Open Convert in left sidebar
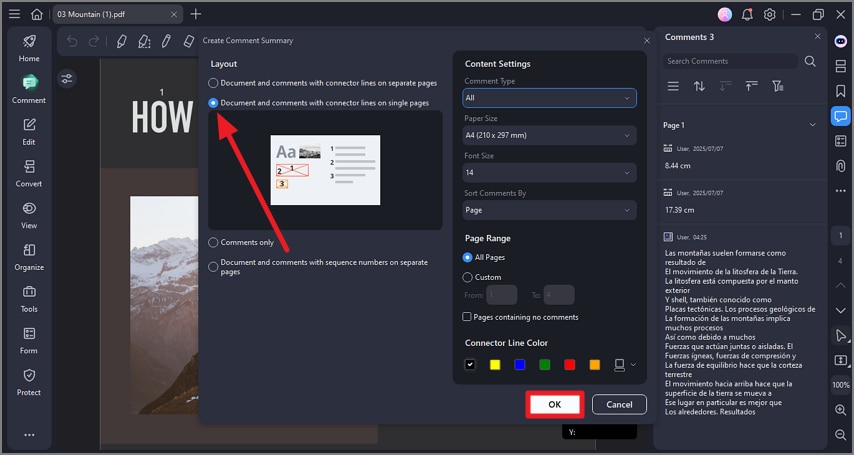 [x=29, y=173]
